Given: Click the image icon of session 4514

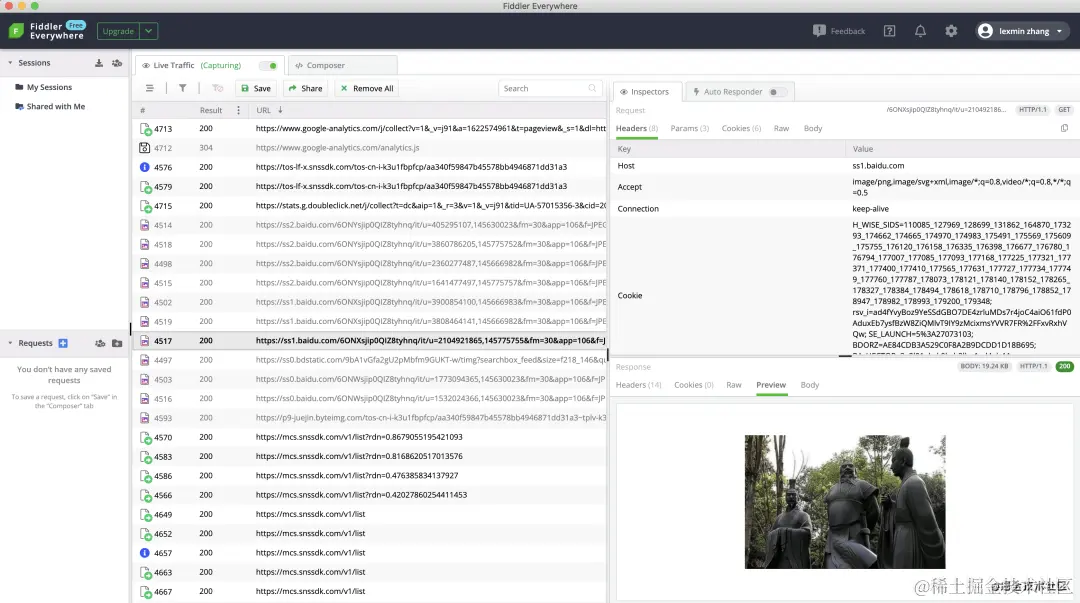Looking at the screenshot, I should pos(145,225).
